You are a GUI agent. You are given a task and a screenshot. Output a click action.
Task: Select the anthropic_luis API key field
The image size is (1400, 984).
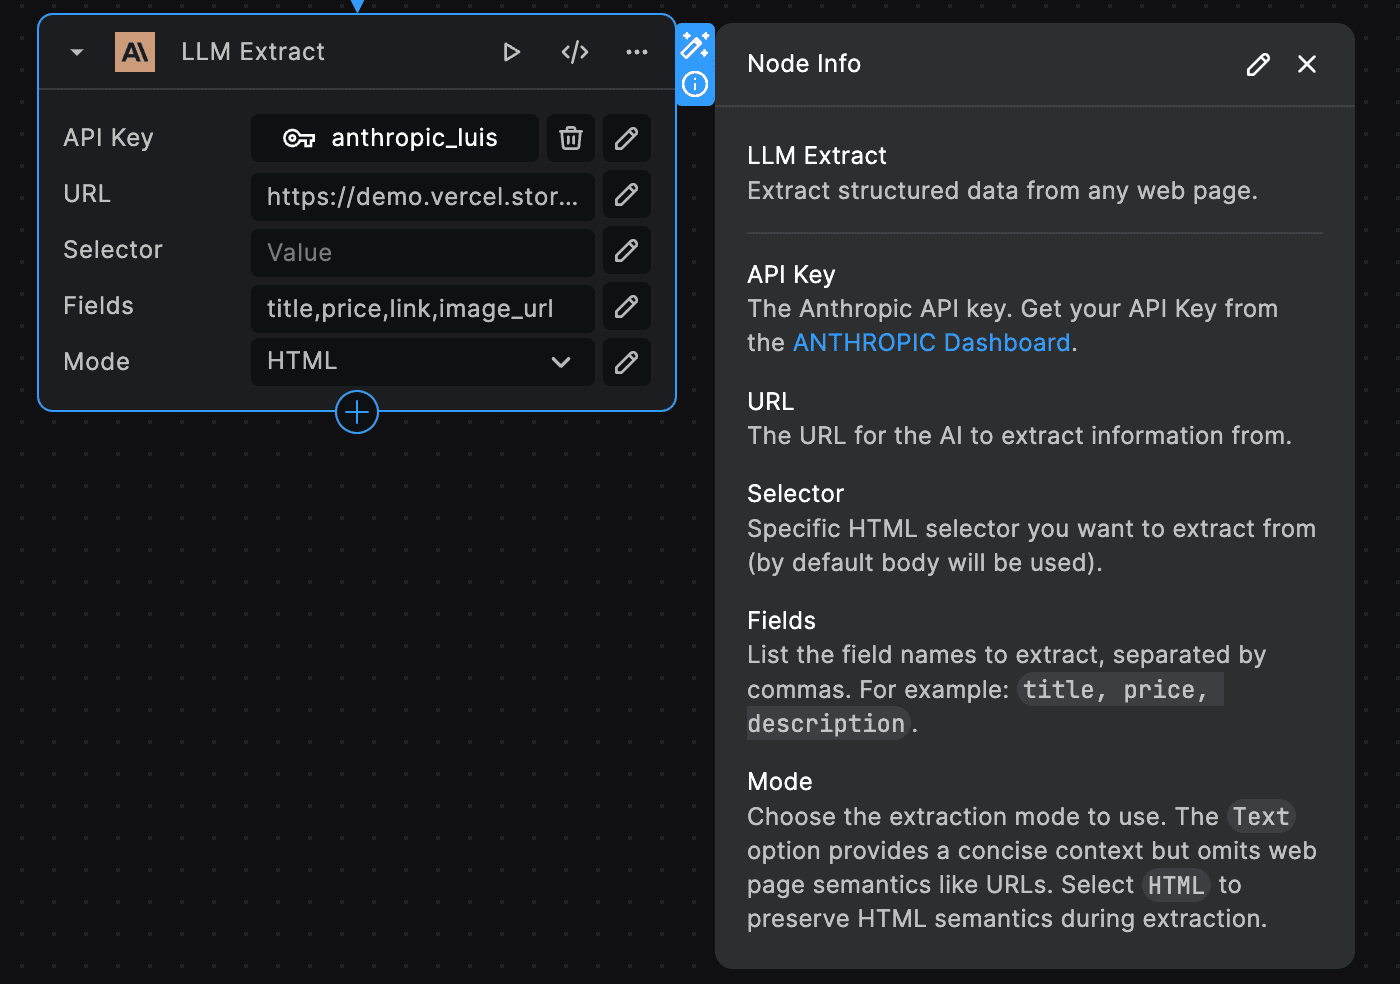pyautogui.click(x=395, y=138)
